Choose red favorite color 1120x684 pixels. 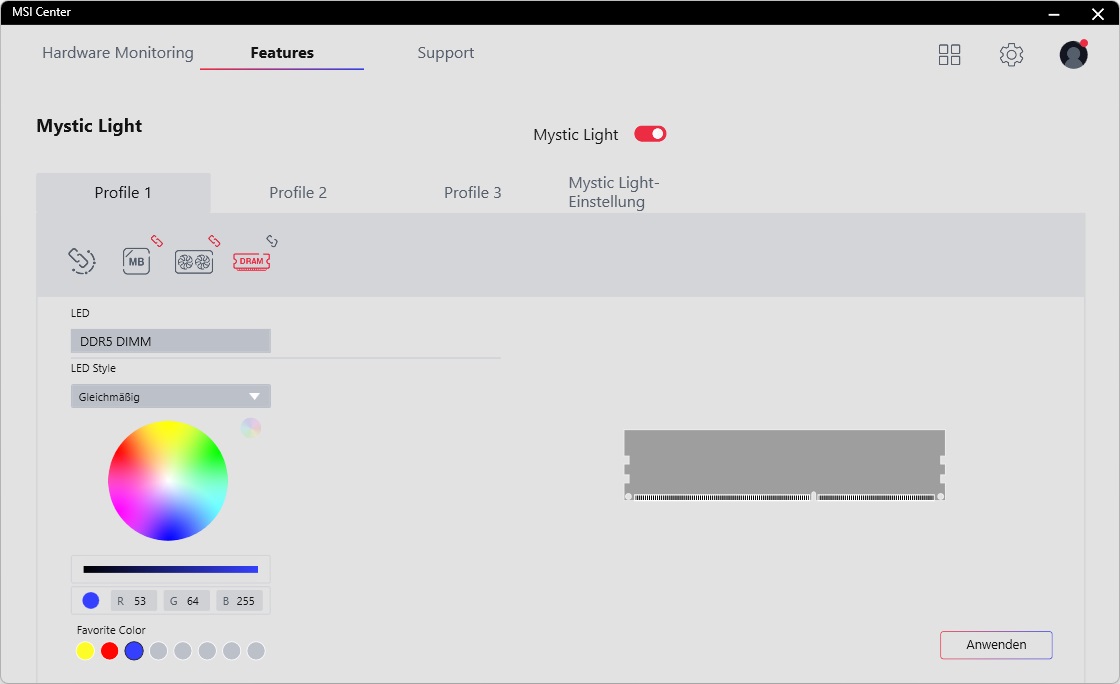pyautogui.click(x=109, y=650)
